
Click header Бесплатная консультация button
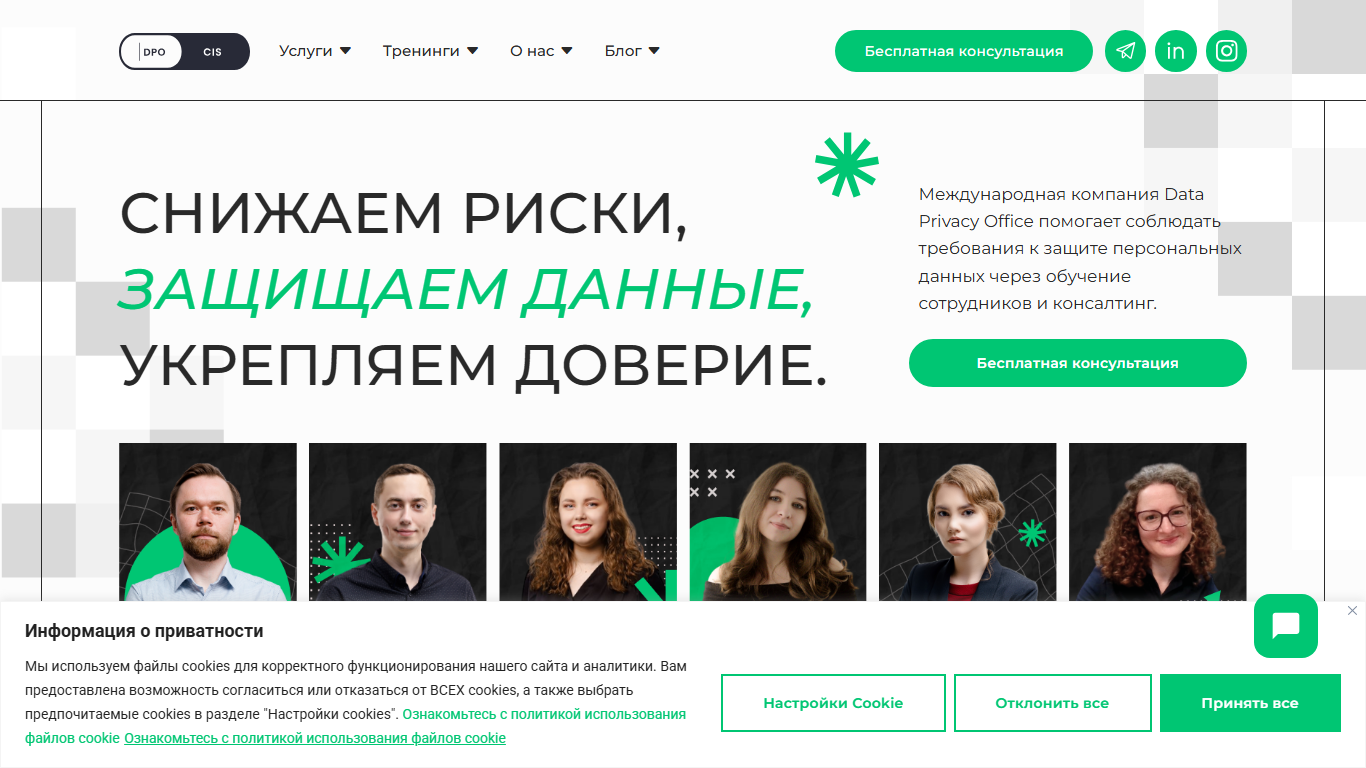(964, 51)
